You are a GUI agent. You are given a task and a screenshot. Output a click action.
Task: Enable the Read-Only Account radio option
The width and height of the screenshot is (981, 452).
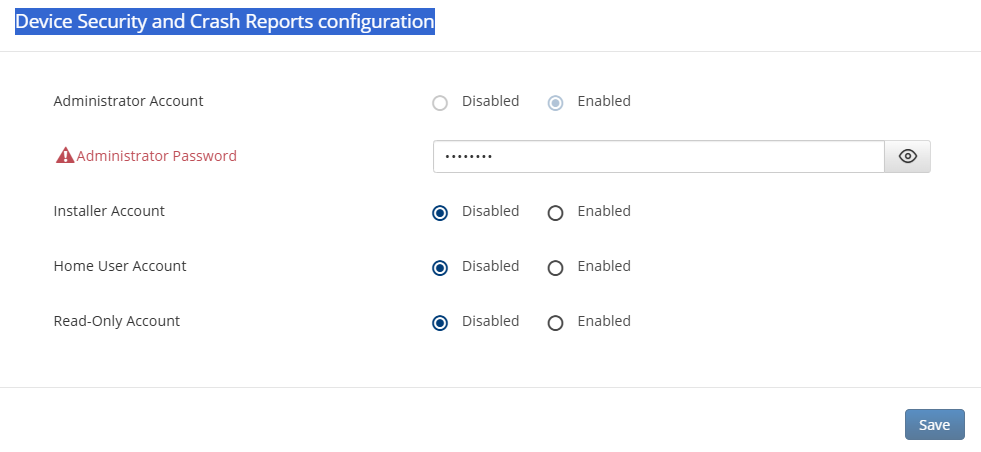click(556, 322)
